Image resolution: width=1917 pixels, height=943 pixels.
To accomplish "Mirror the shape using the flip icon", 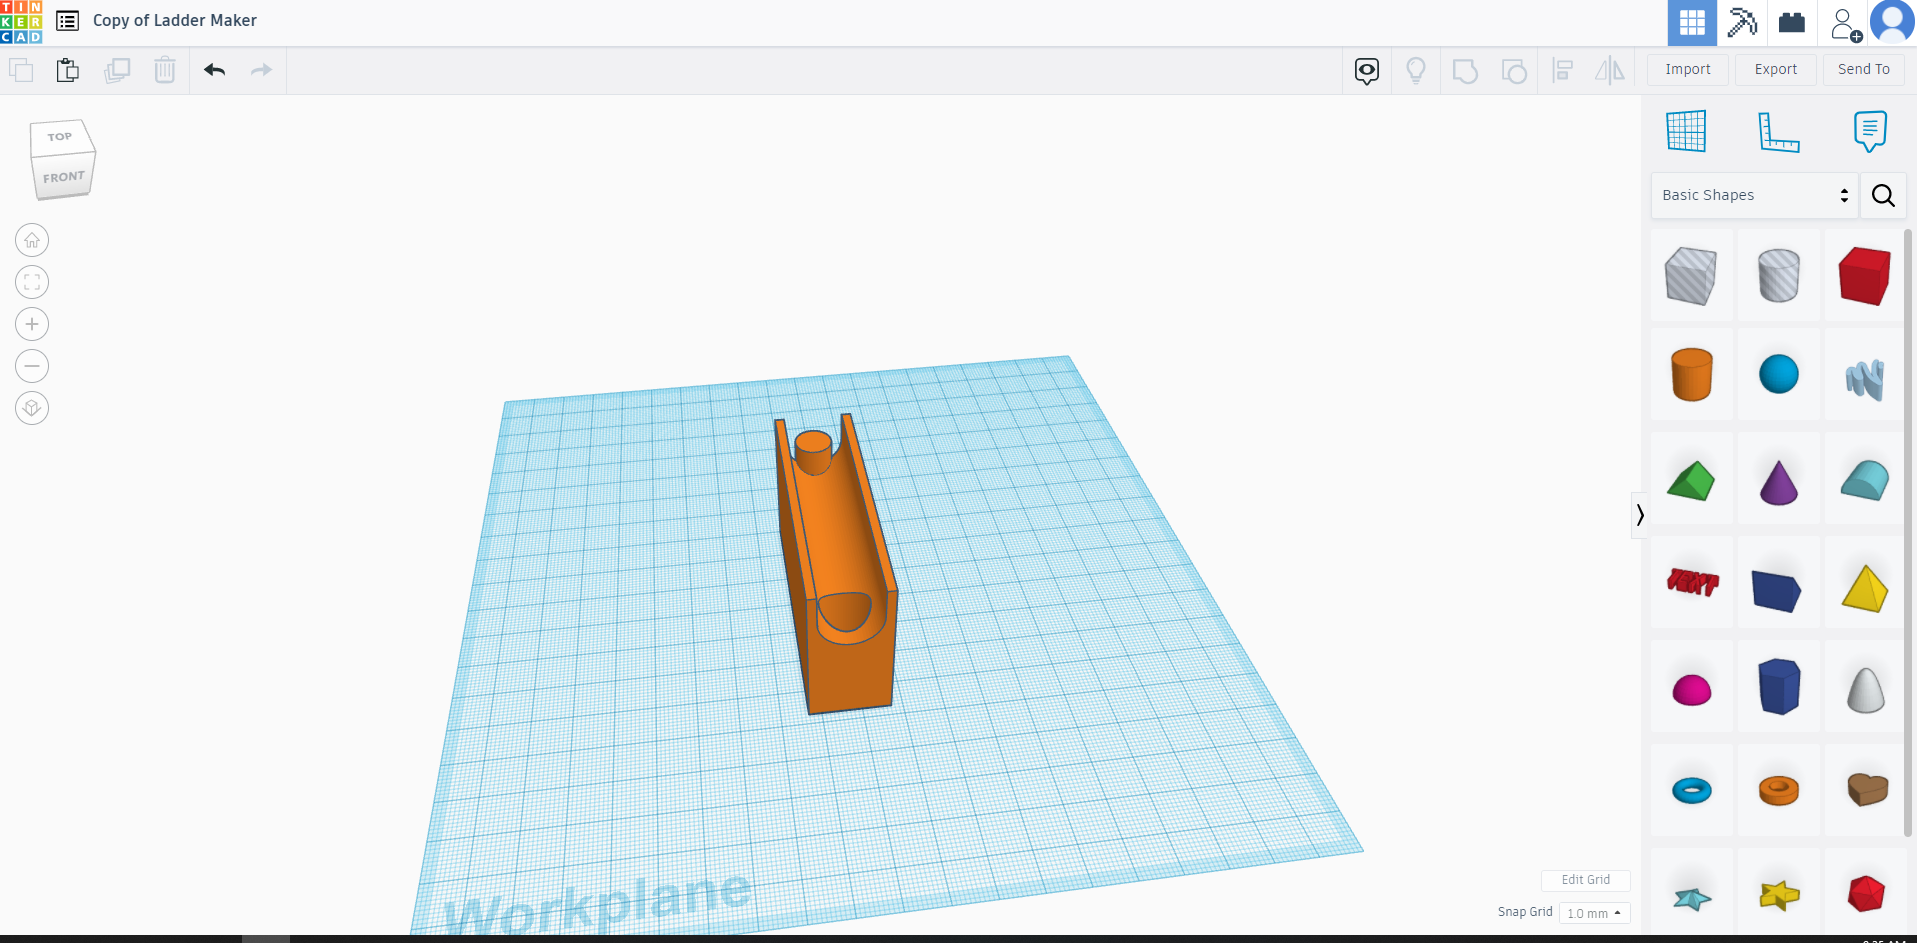I will pos(1610,70).
